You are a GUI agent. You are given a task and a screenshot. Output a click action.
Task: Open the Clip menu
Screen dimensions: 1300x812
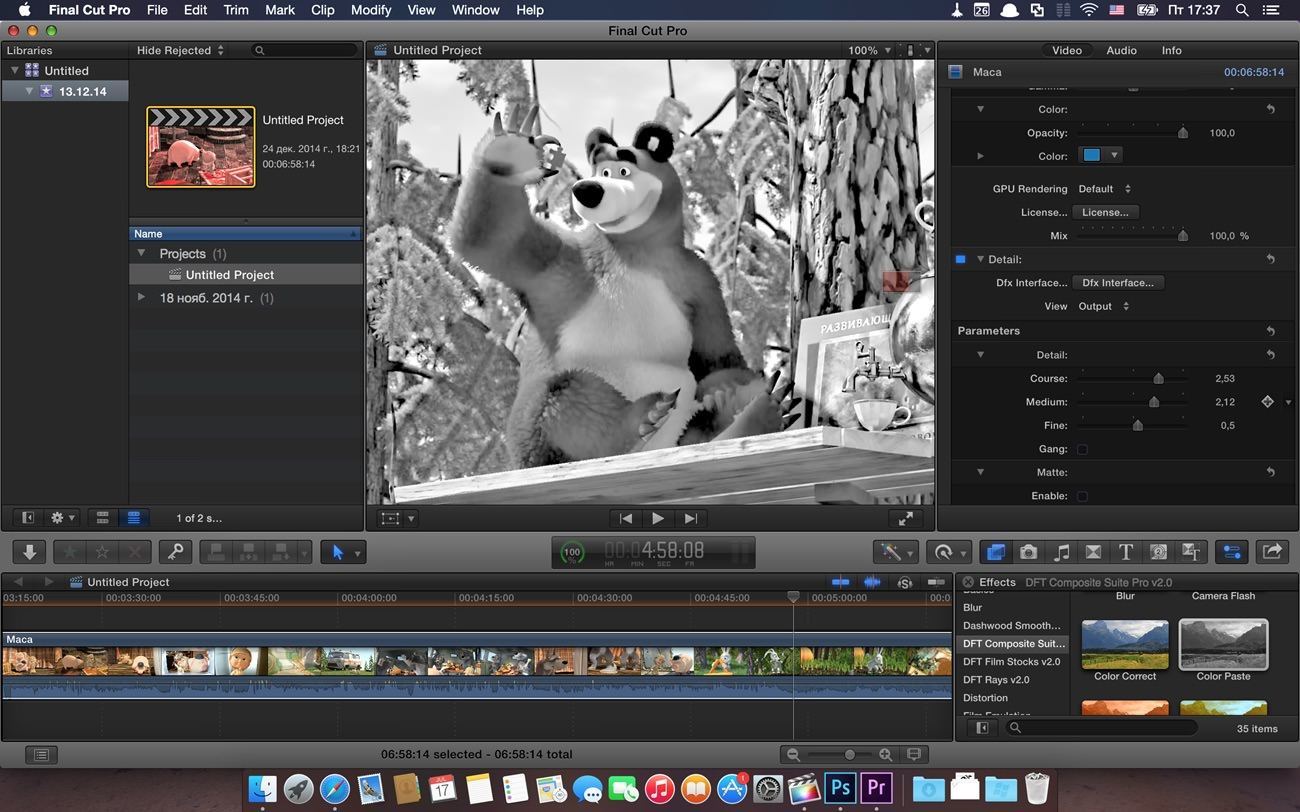click(x=323, y=10)
